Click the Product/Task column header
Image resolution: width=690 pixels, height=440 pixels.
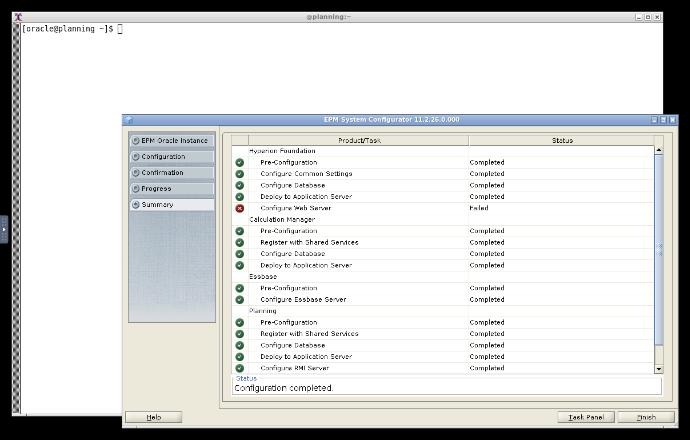click(x=359, y=140)
